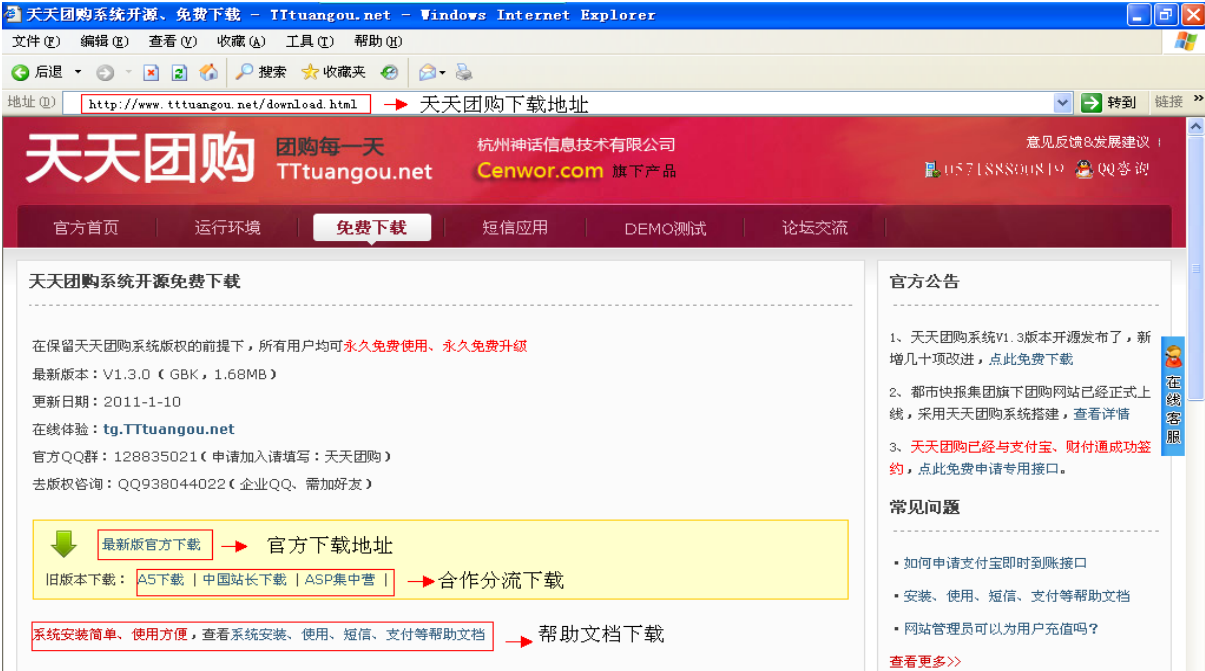Click the IE page icon in title bar
This screenshot has width=1205, height=671.
[12, 14]
